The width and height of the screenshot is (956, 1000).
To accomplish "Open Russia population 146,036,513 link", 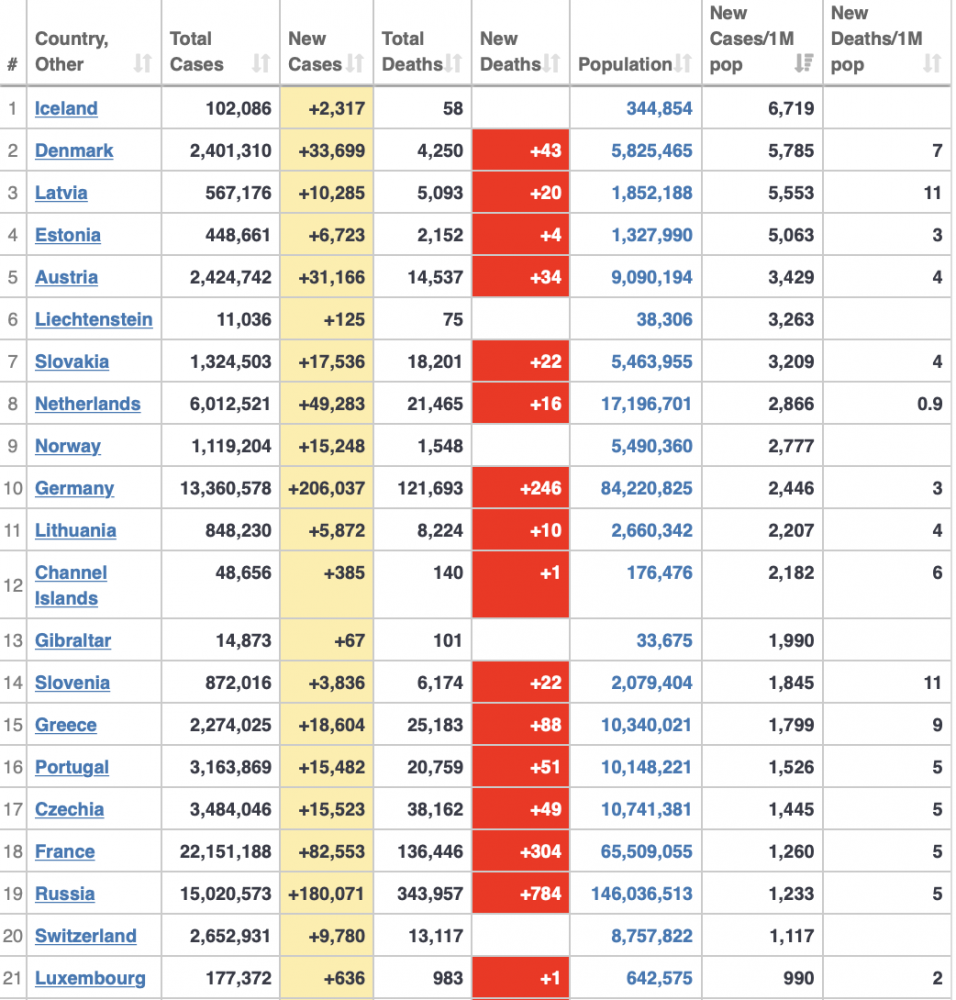I will tap(642, 893).
